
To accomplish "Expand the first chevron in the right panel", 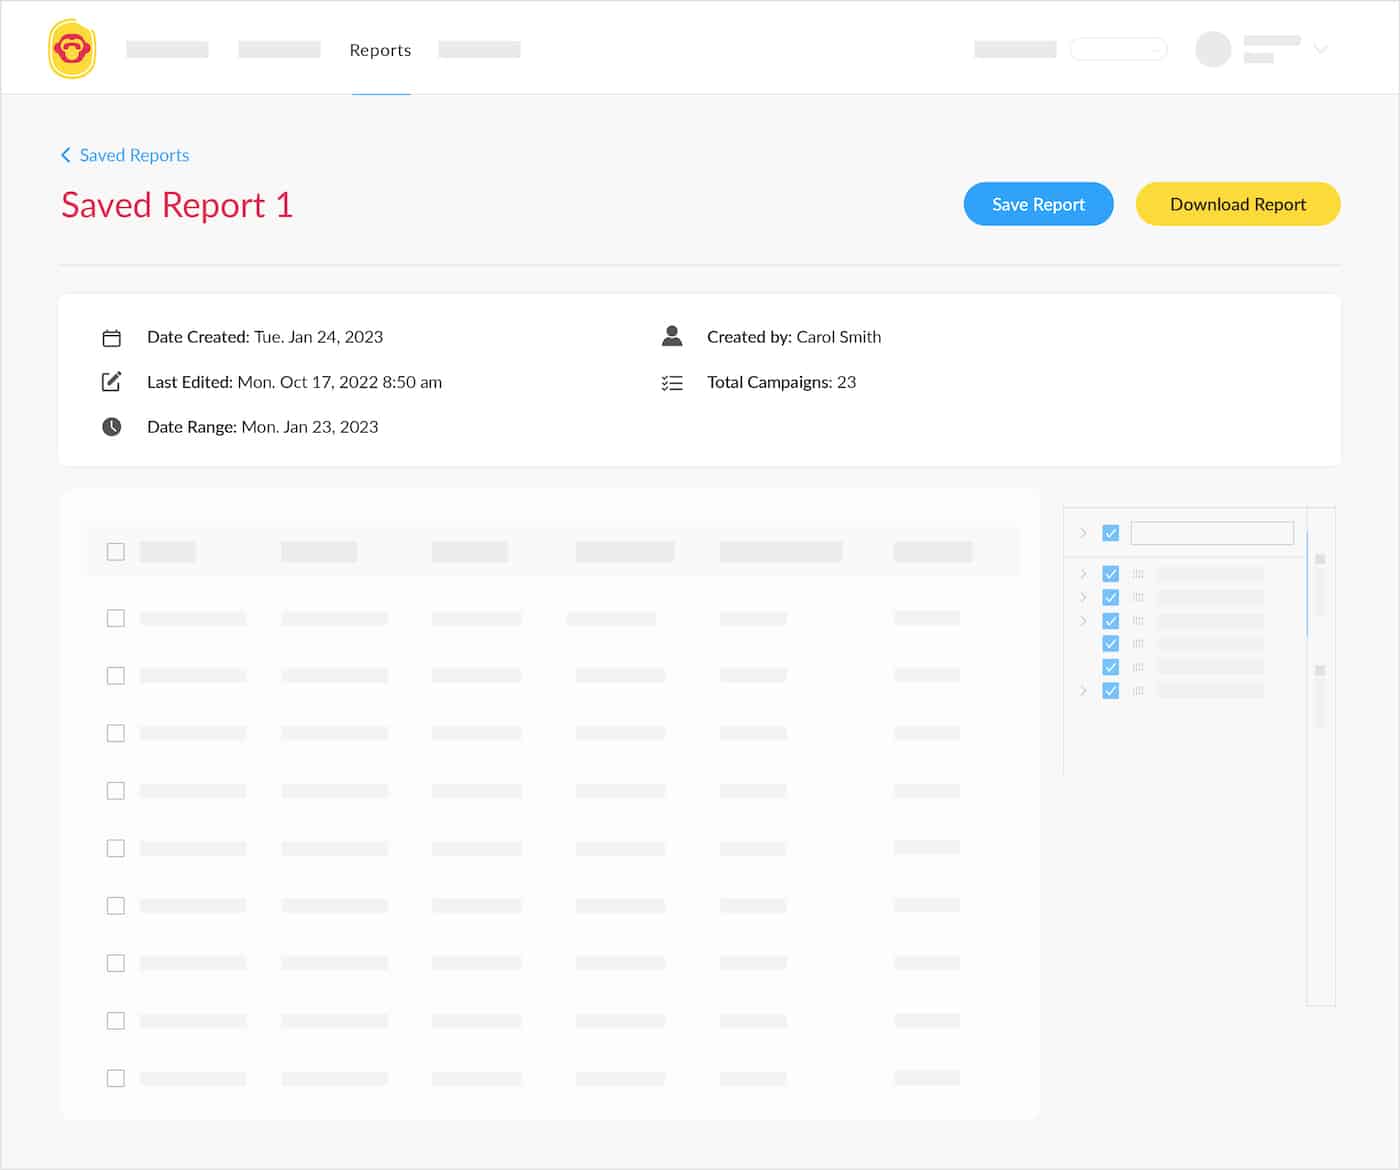I will coord(1083,533).
